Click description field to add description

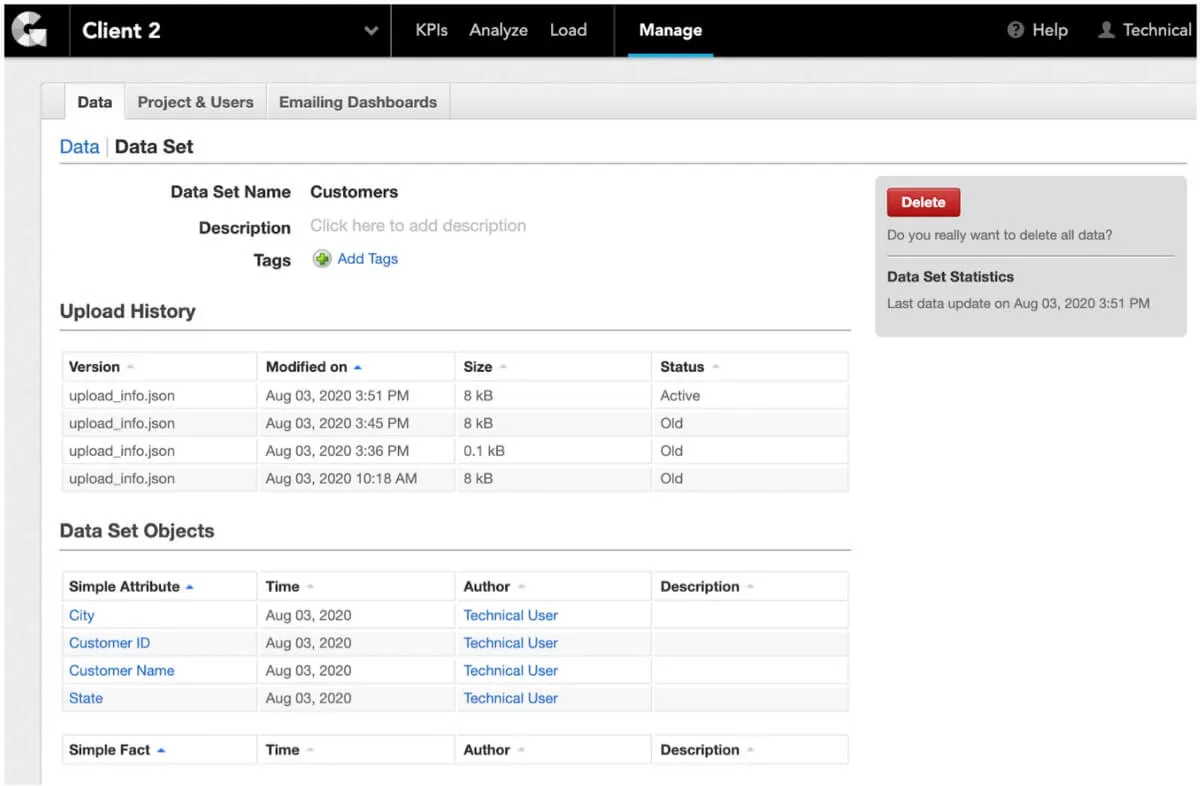418,226
